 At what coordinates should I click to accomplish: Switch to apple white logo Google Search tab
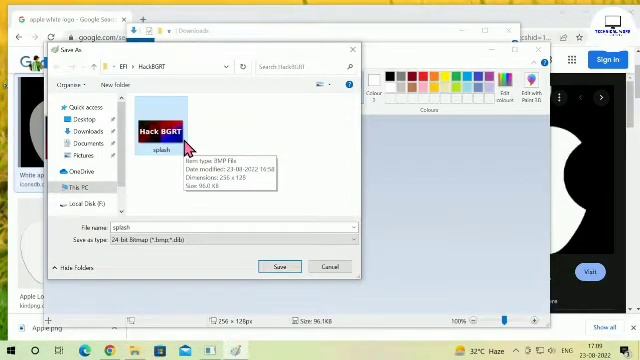72,20
